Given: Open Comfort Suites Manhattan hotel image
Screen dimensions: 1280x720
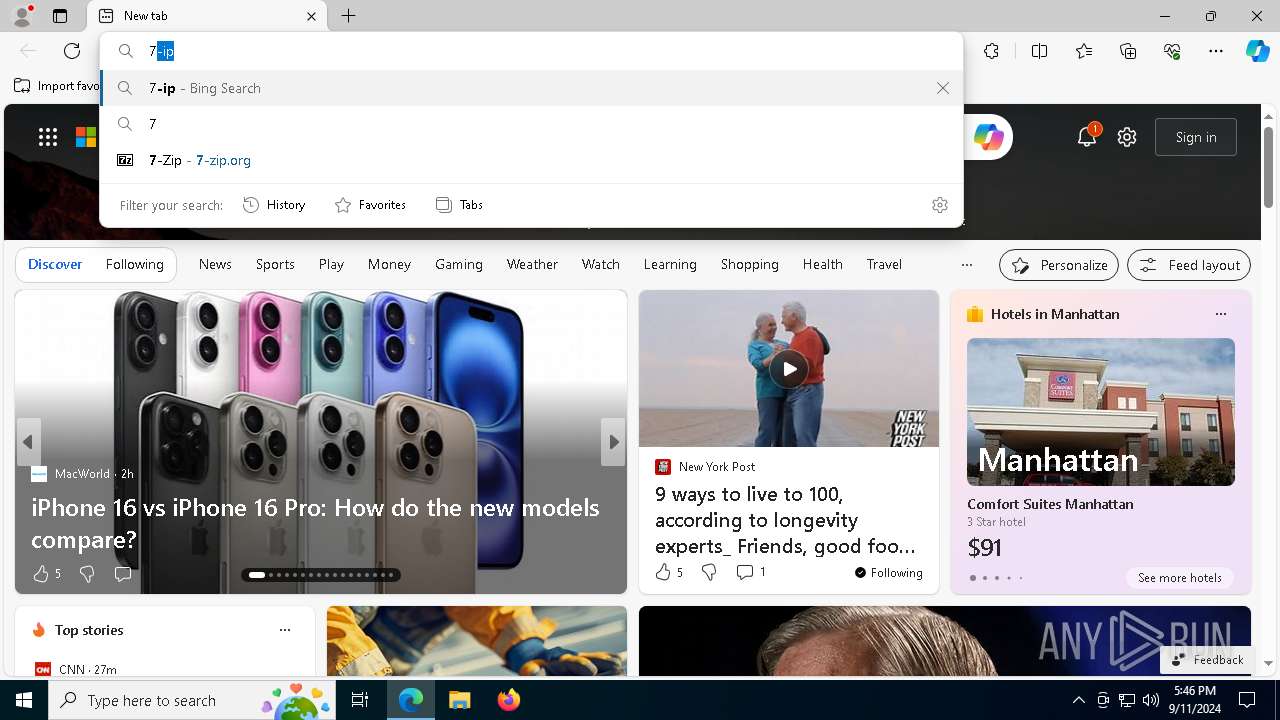Looking at the screenshot, I should 1101,412.
